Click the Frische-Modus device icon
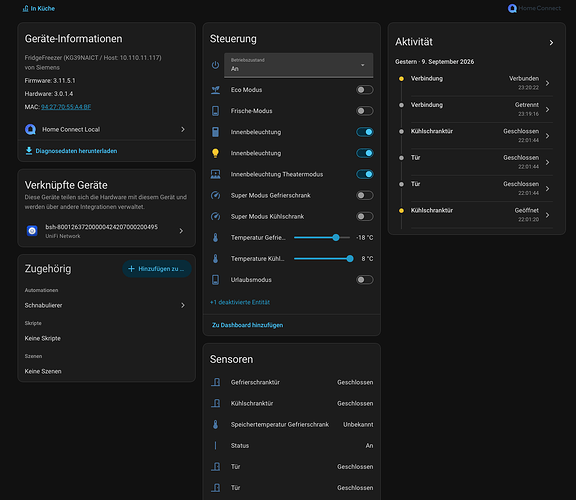 coord(216,111)
